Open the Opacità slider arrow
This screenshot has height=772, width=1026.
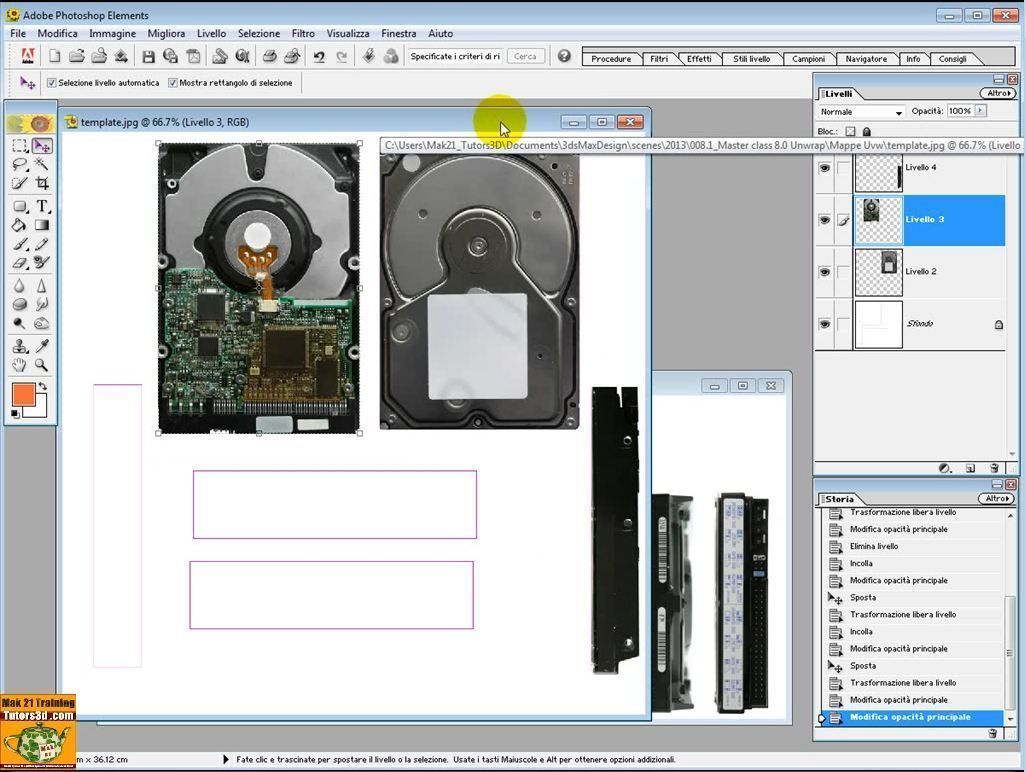click(980, 111)
